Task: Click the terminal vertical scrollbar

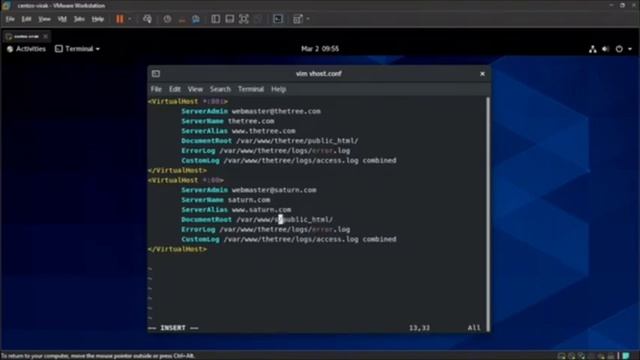Action: pyautogui.click(x=488, y=214)
